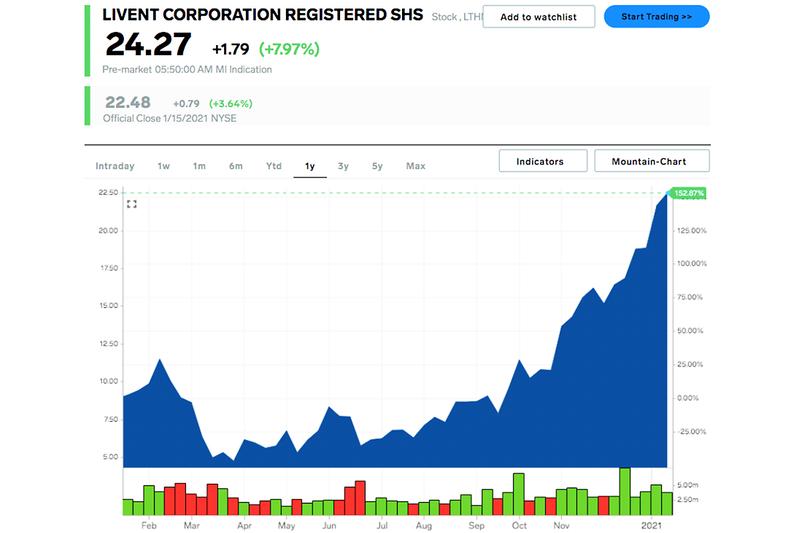The width and height of the screenshot is (800, 533).
Task: Click Add to watchlist button
Action: 538,17
